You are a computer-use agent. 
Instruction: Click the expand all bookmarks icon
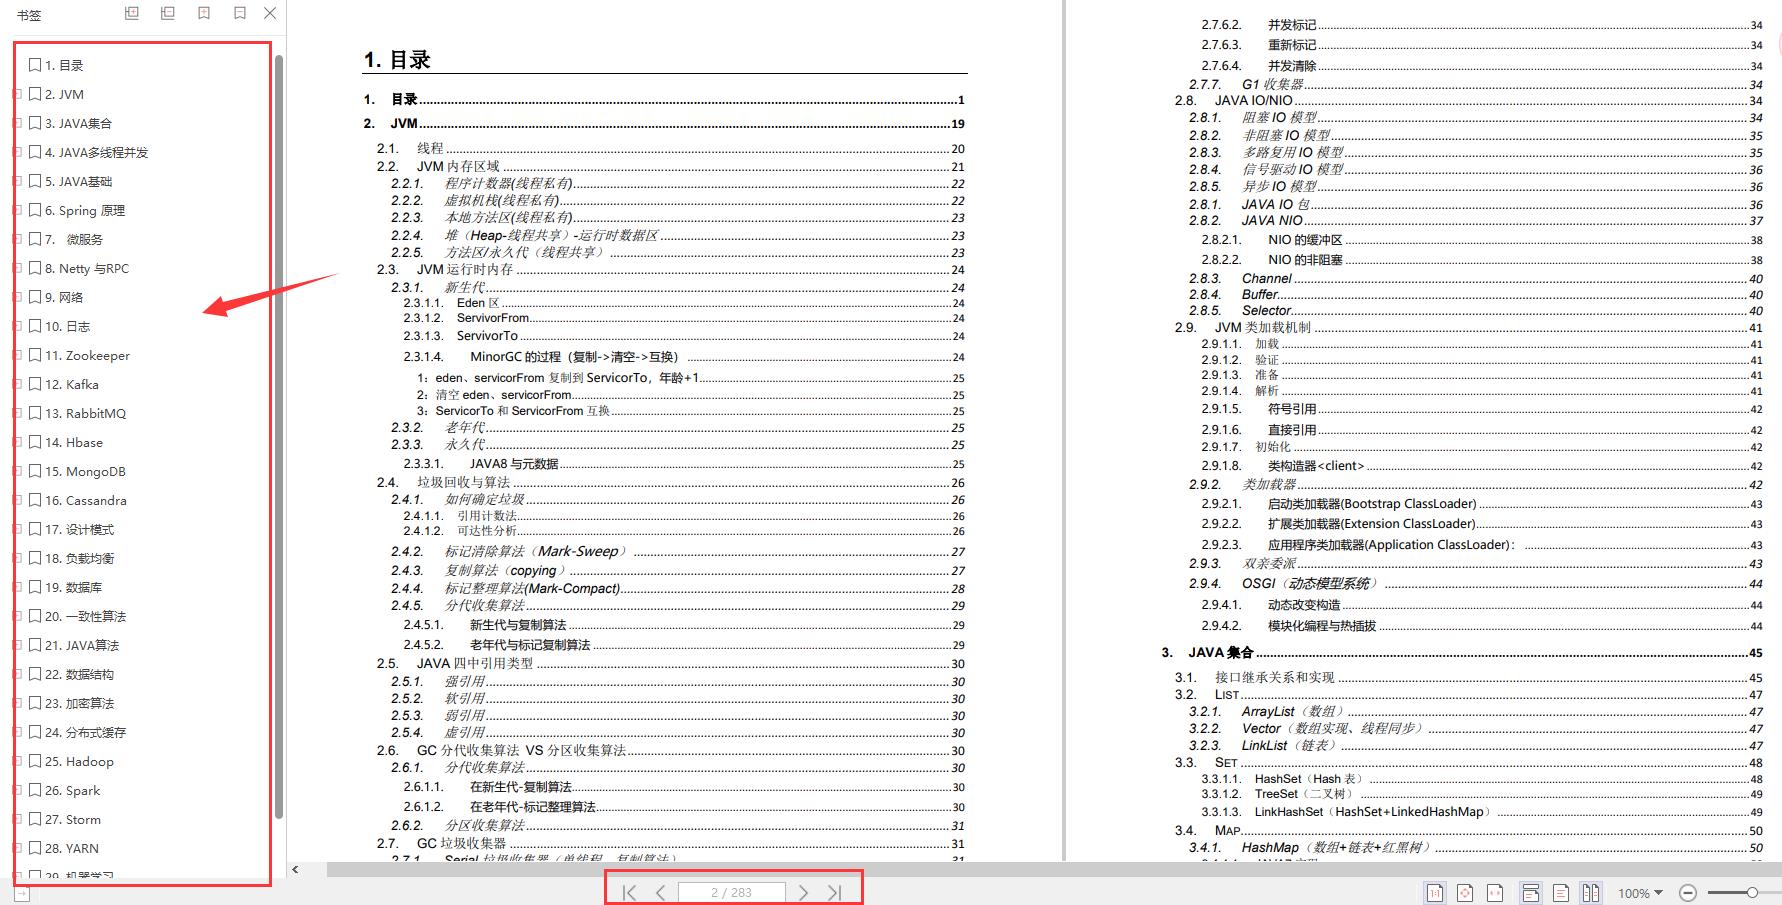pyautogui.click(x=132, y=13)
